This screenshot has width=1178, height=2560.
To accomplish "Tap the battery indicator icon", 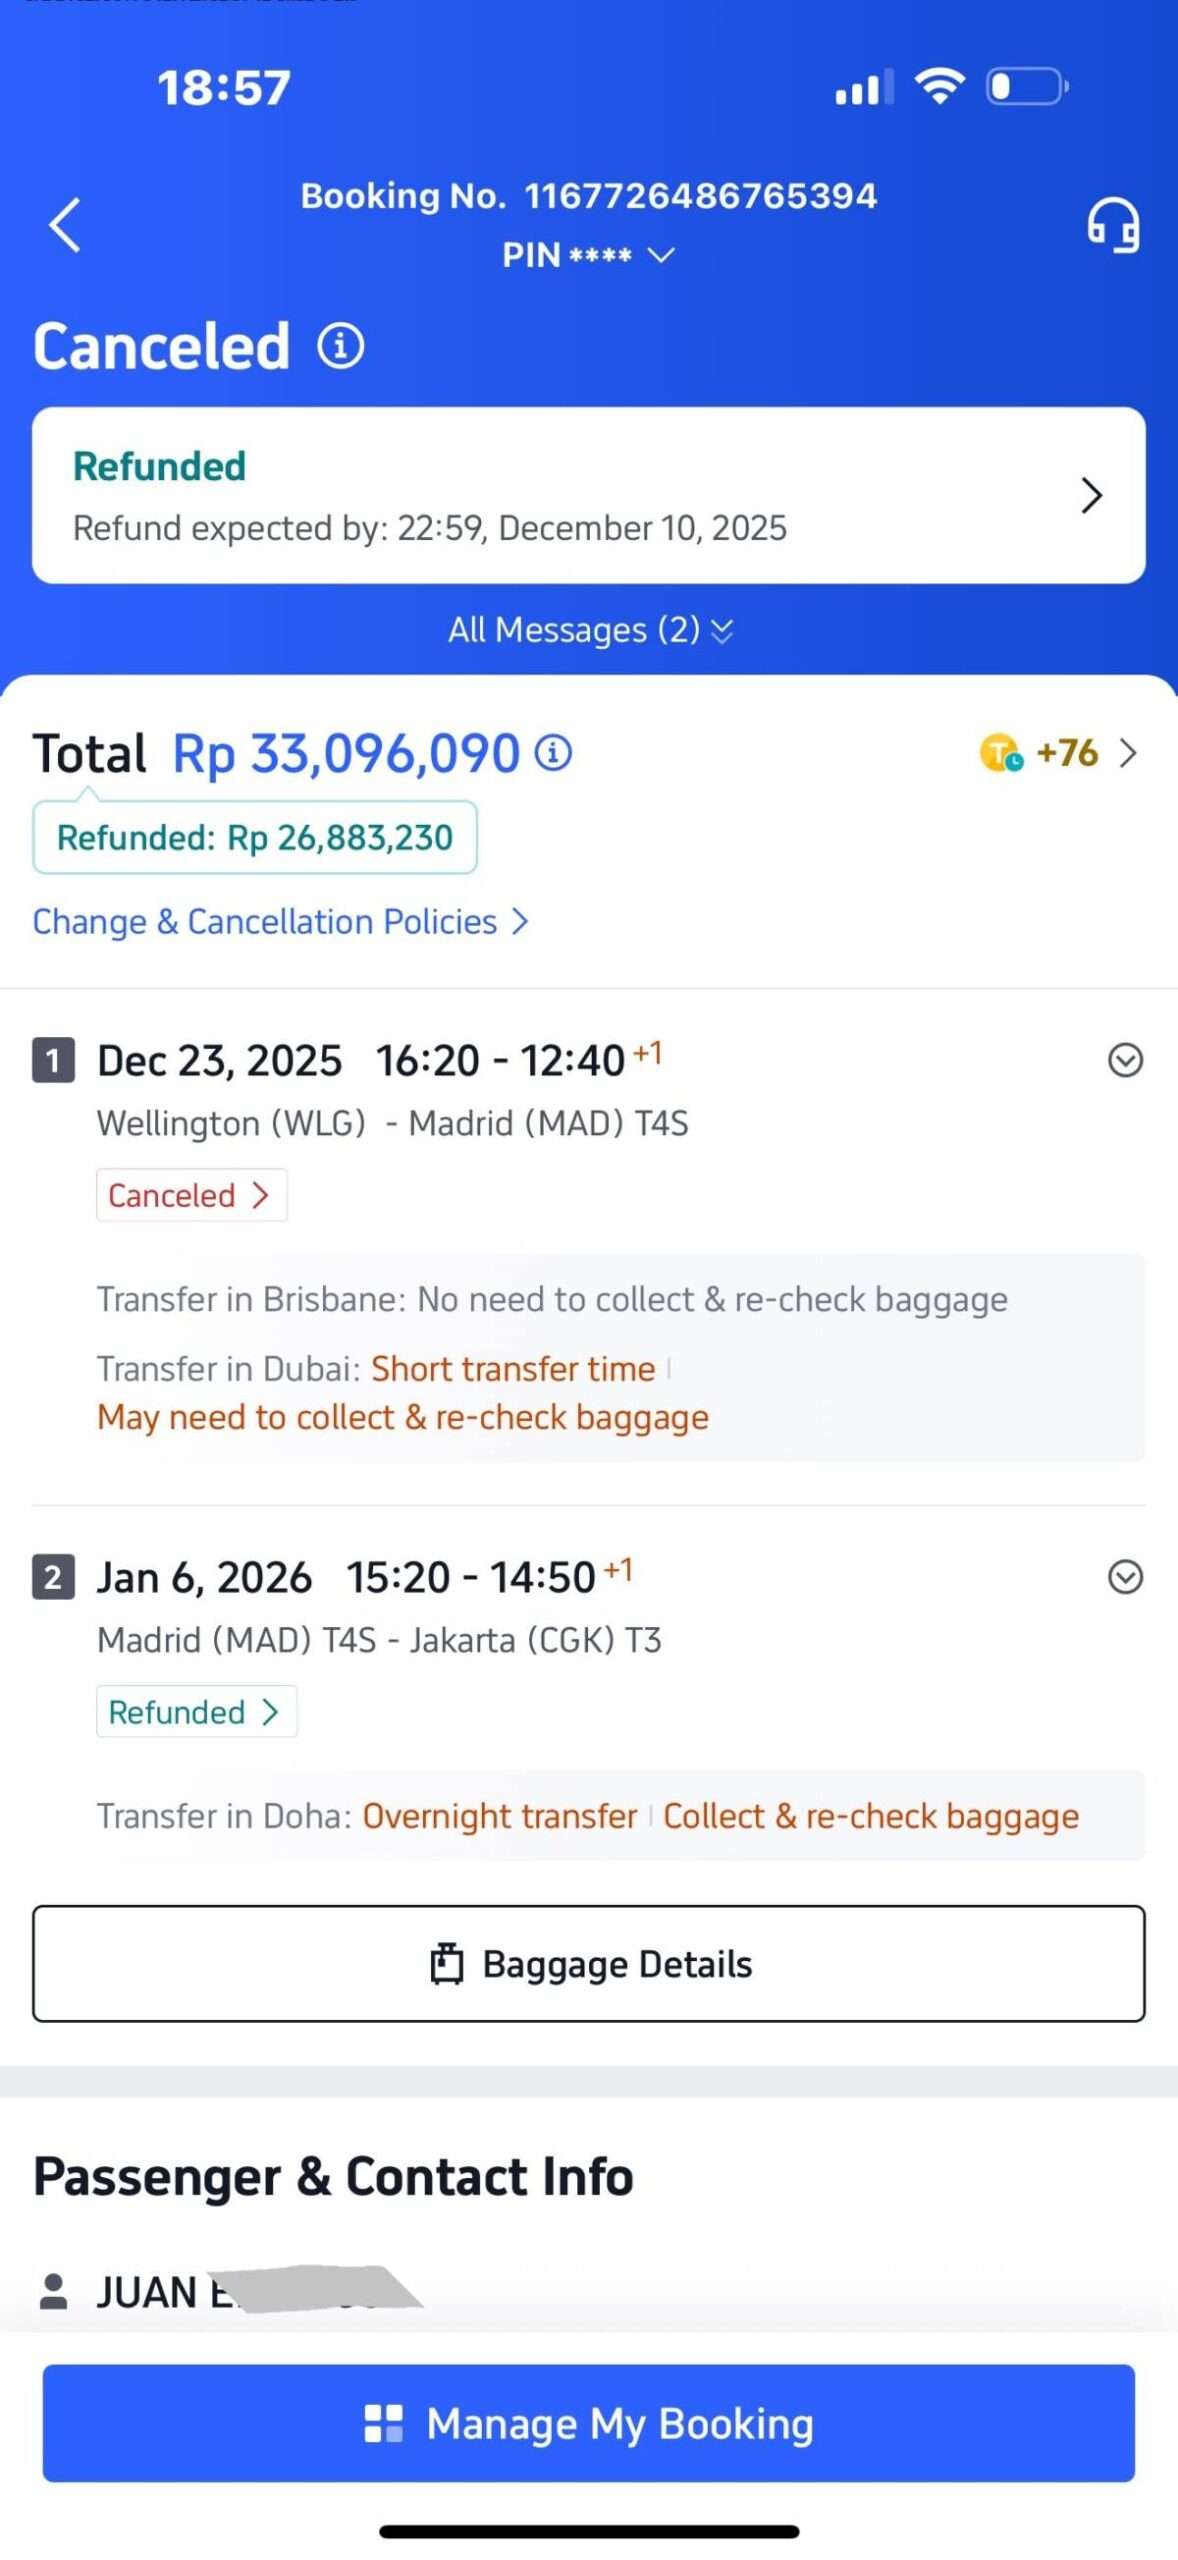I will 1027,87.
